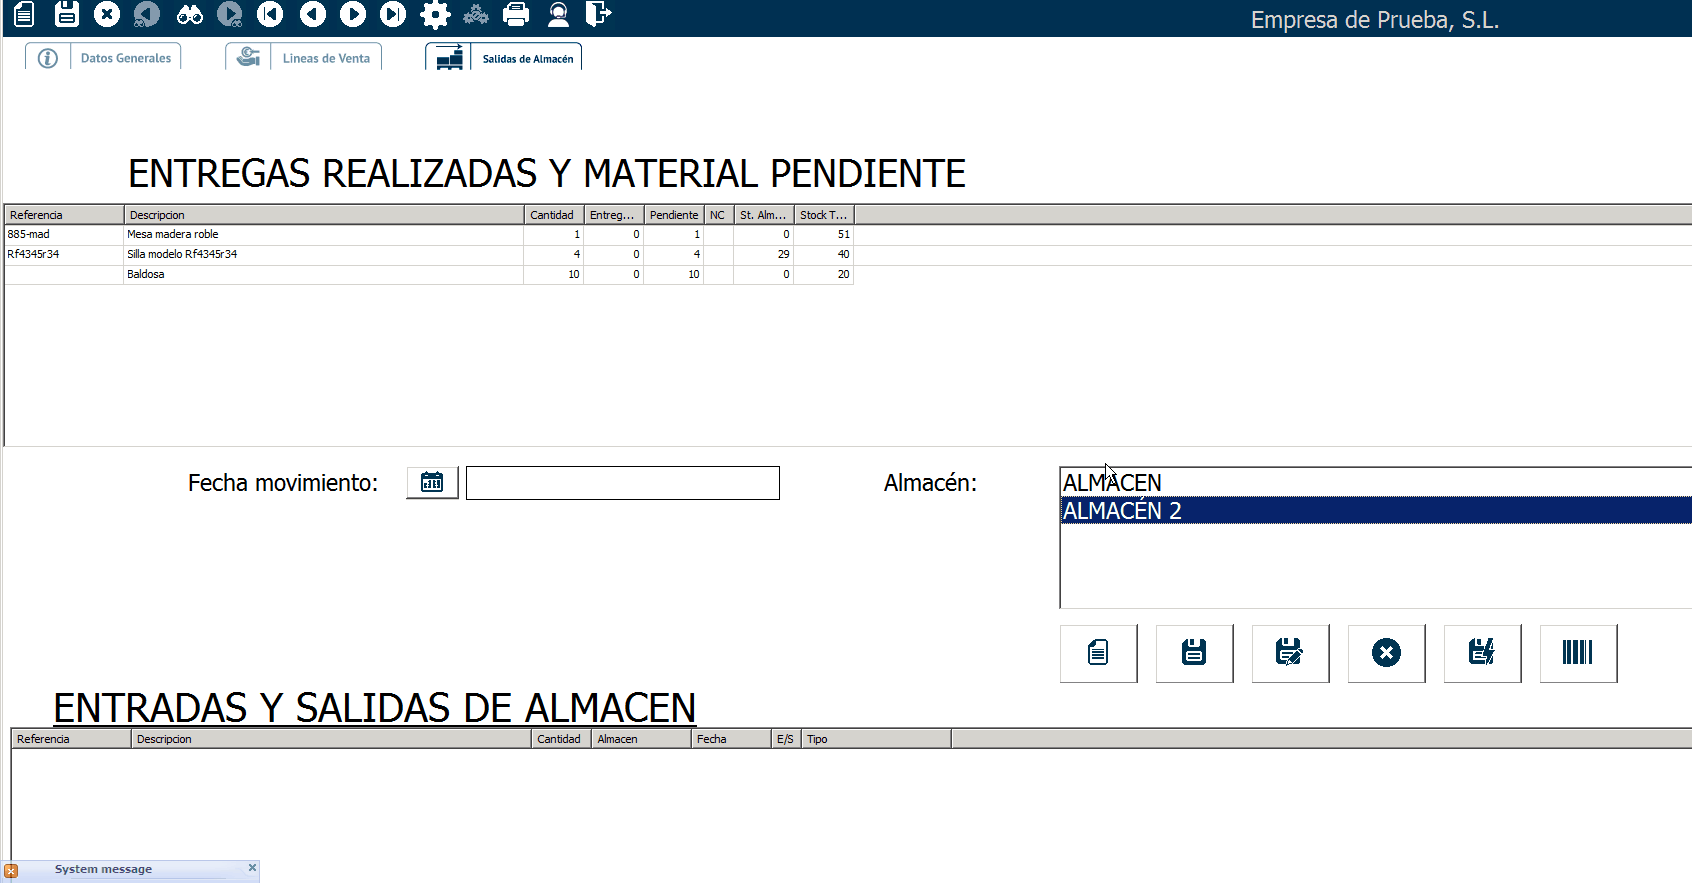Choose ALMACÉN 2 from the warehouse list
Screen dimensions: 1692x883
pyautogui.click(x=1122, y=511)
